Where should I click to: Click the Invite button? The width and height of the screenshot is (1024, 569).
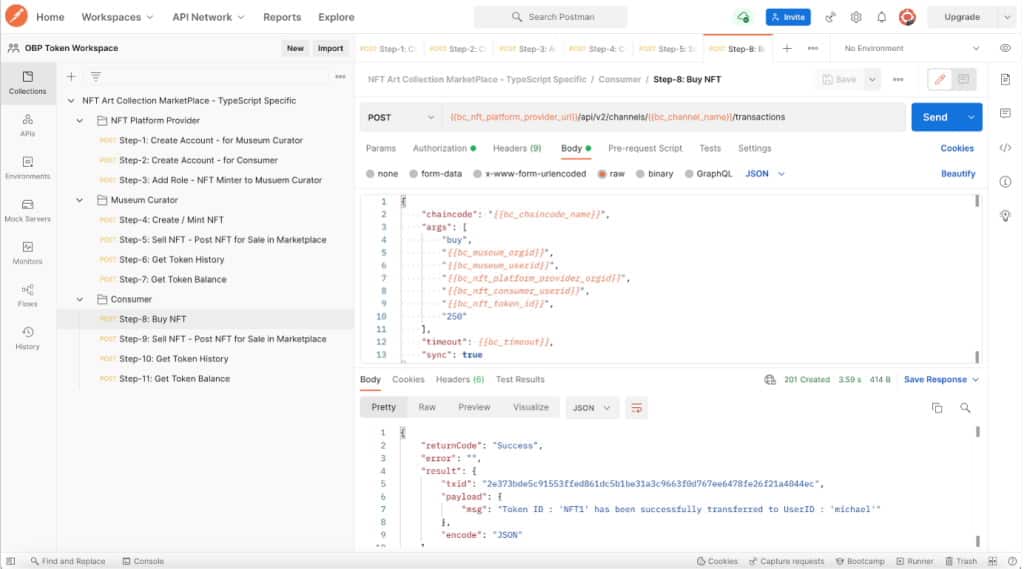point(788,17)
